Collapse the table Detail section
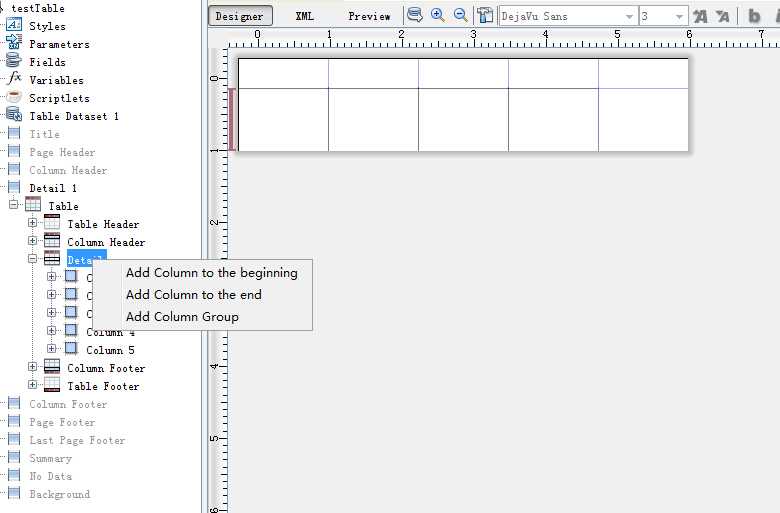The height and width of the screenshot is (513, 780). tap(32, 258)
